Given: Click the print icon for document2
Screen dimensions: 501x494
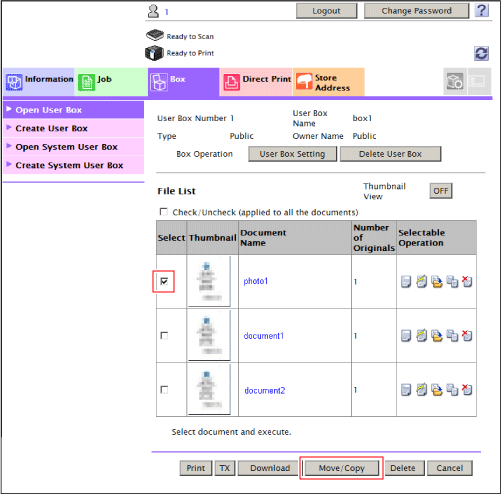Looking at the screenshot, I should [x=406, y=390].
